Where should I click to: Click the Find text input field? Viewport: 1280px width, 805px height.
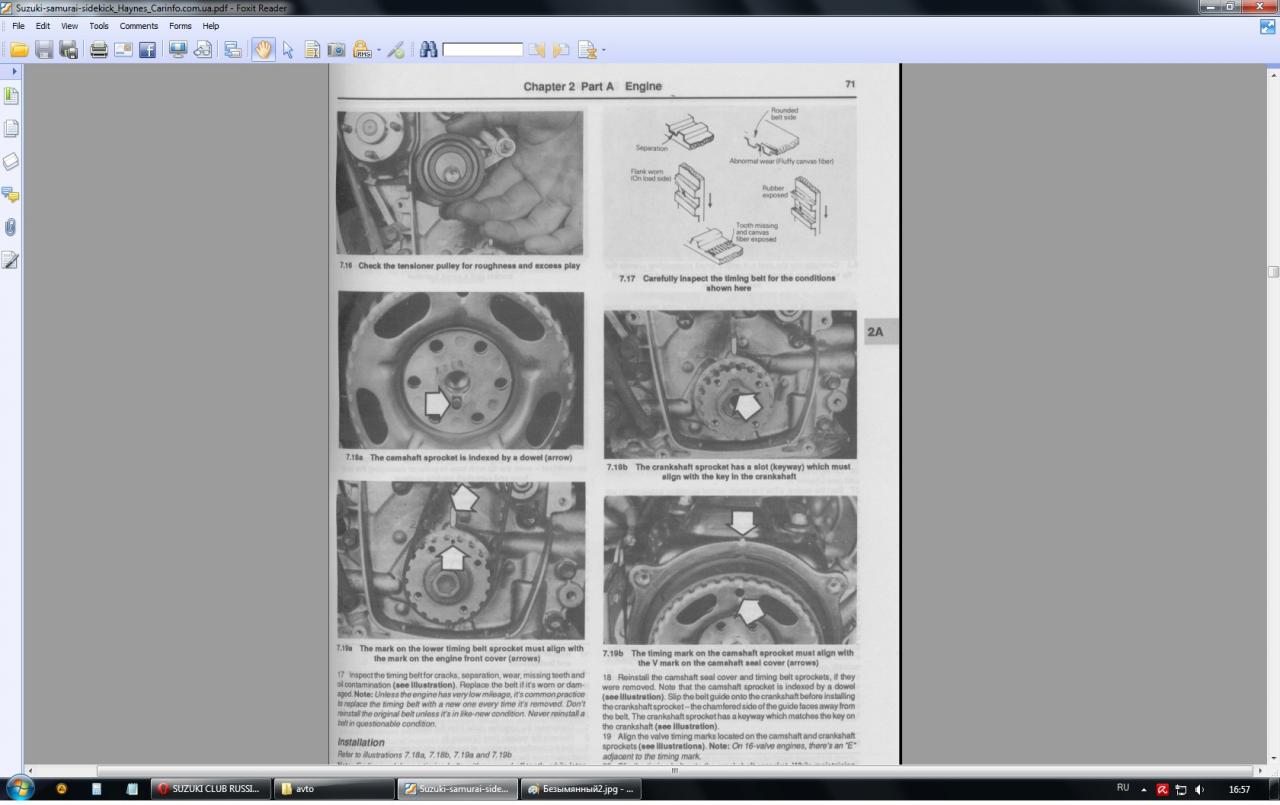pyautogui.click(x=482, y=49)
